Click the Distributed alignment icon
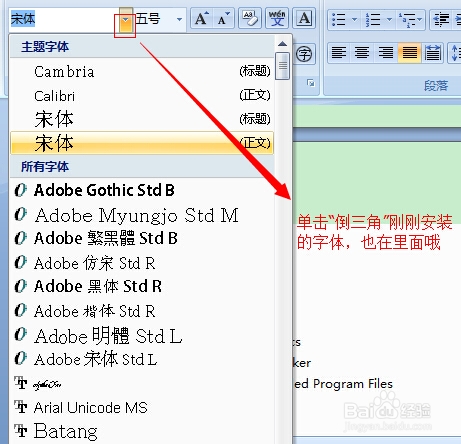Viewport: 461px width, 444px height. [x=433, y=53]
